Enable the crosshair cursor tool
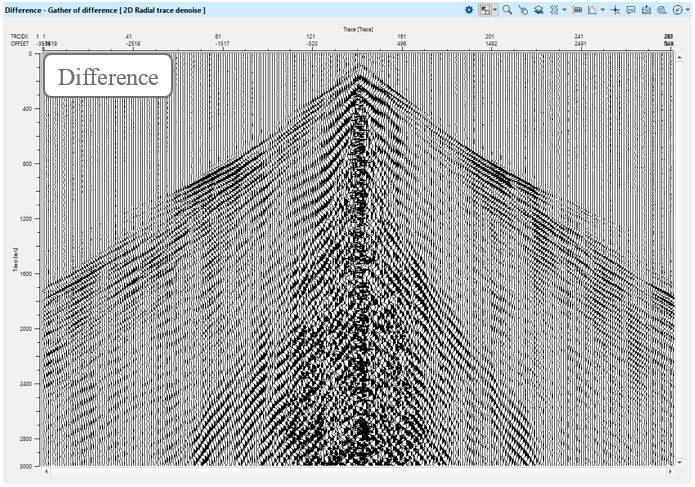The image size is (695, 487). pyautogui.click(x=615, y=9)
